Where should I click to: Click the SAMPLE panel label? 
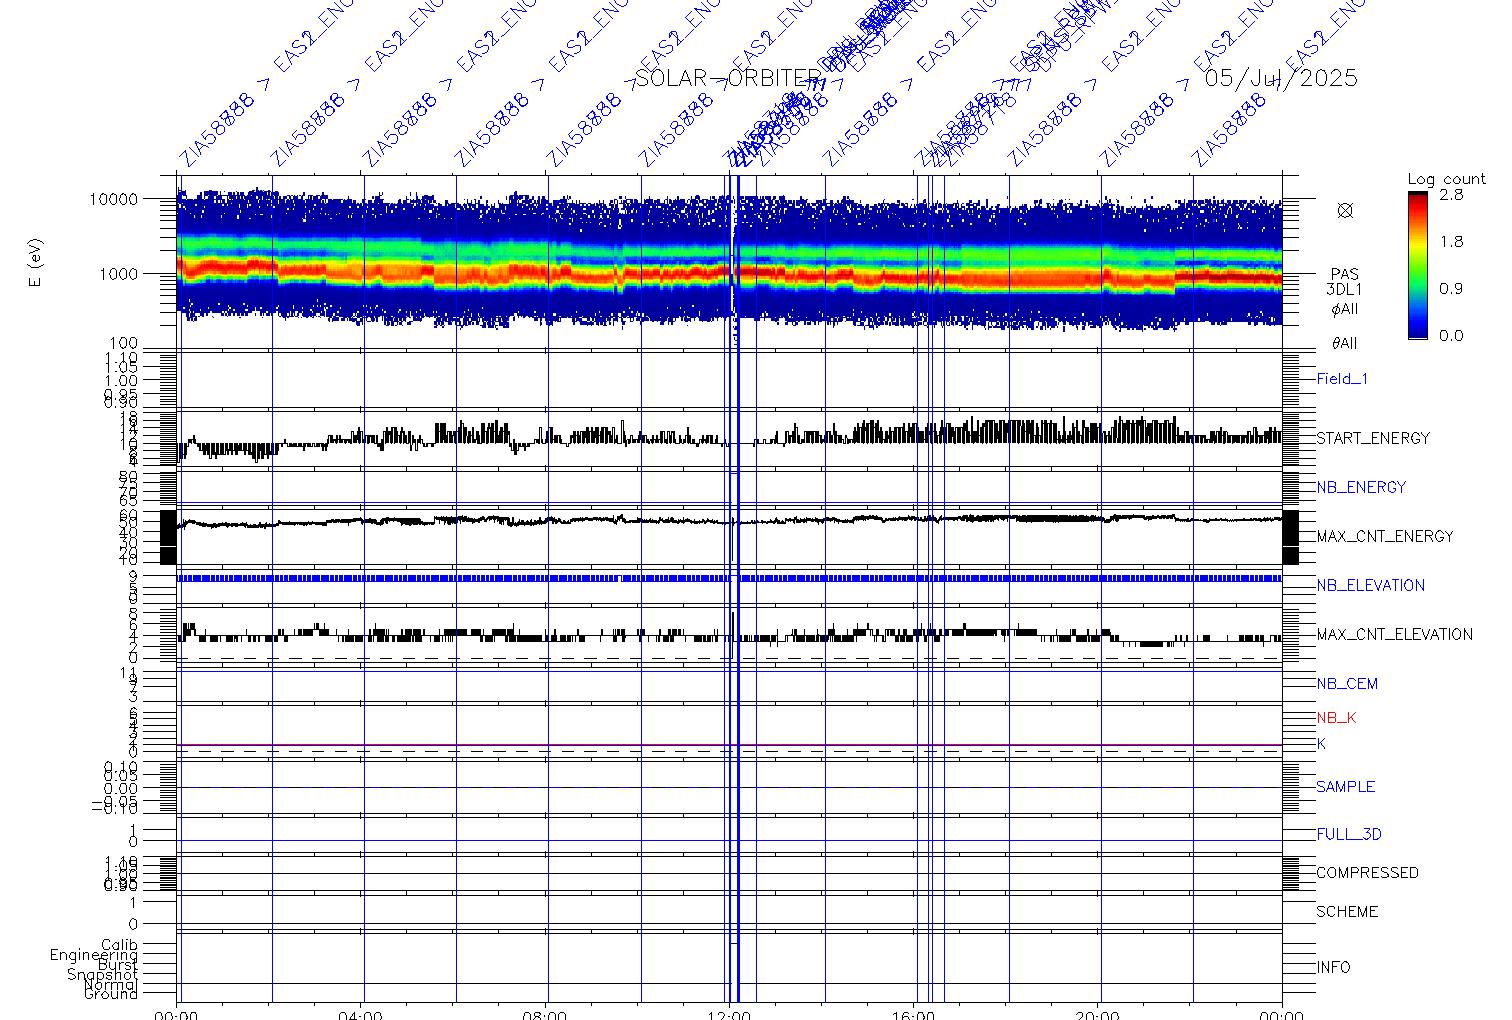tap(1345, 787)
